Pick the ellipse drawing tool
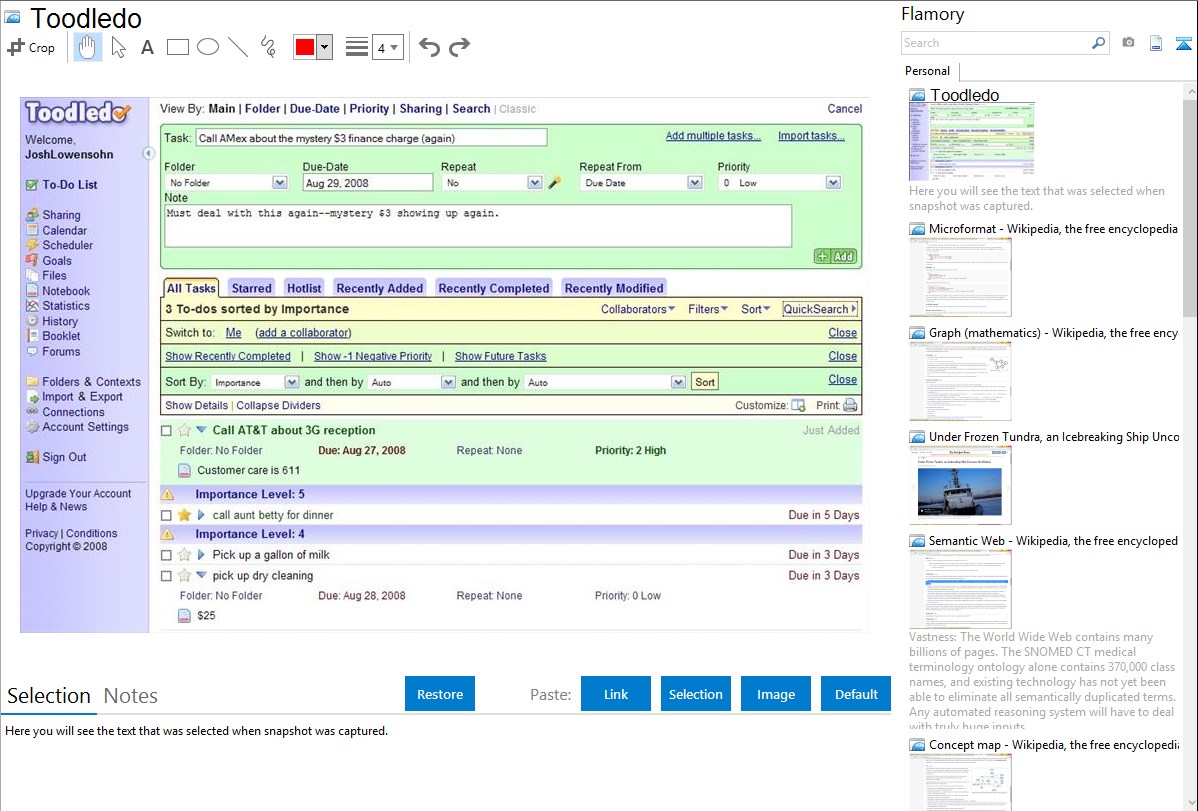This screenshot has height=811, width=1198. click(x=208, y=47)
